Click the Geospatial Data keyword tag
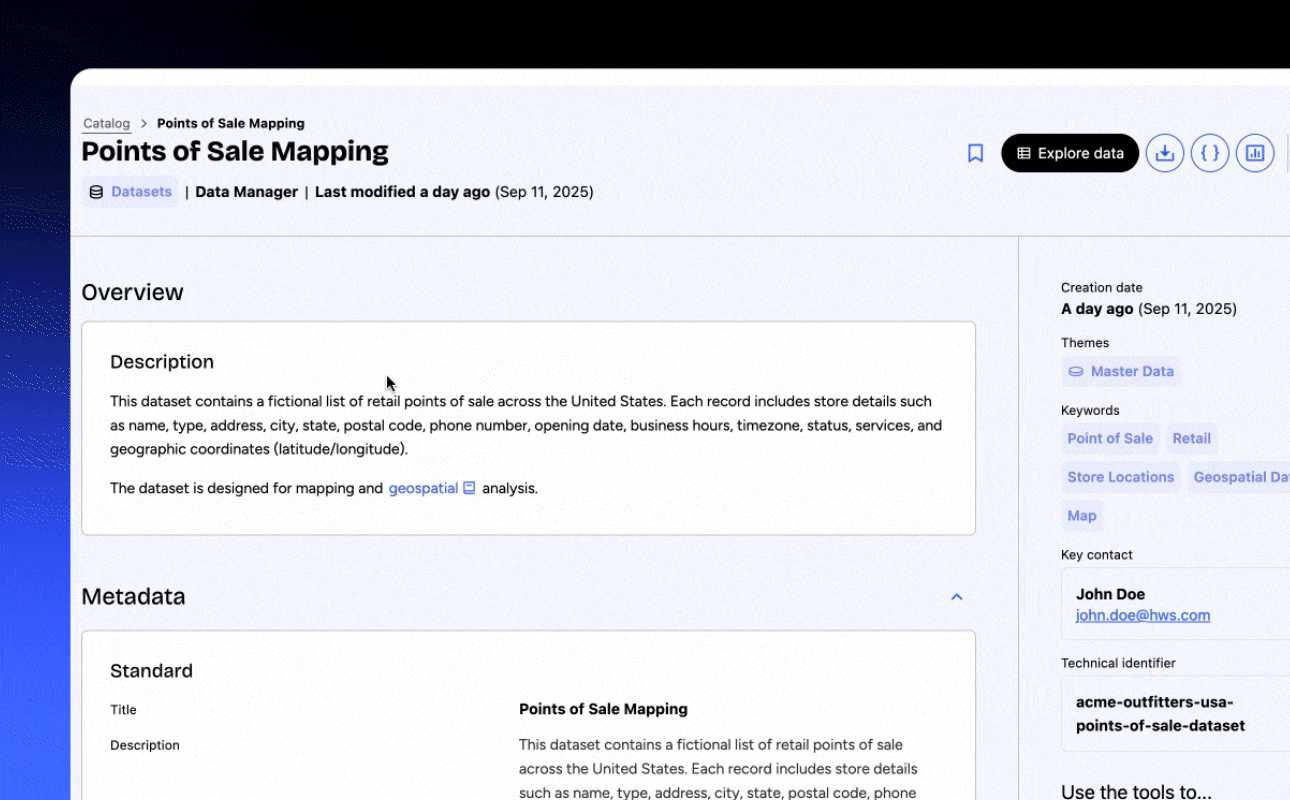Image resolution: width=1290 pixels, height=800 pixels. pyautogui.click(x=1240, y=477)
